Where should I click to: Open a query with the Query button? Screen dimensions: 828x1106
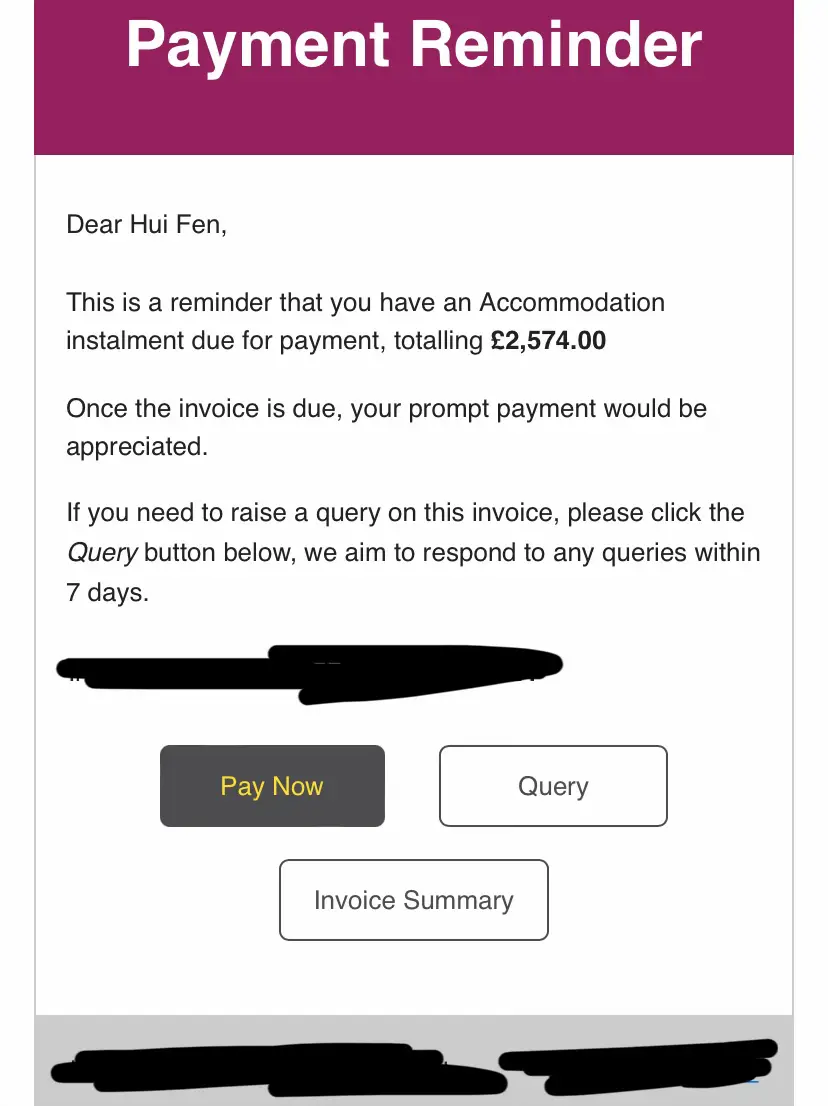pyautogui.click(x=553, y=786)
